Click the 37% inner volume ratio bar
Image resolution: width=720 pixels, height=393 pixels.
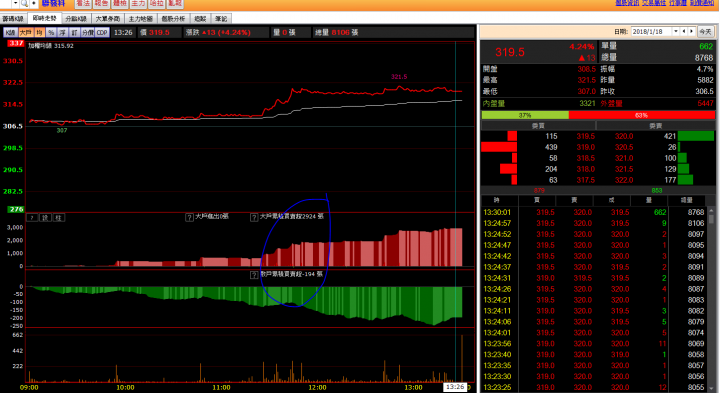pos(525,115)
